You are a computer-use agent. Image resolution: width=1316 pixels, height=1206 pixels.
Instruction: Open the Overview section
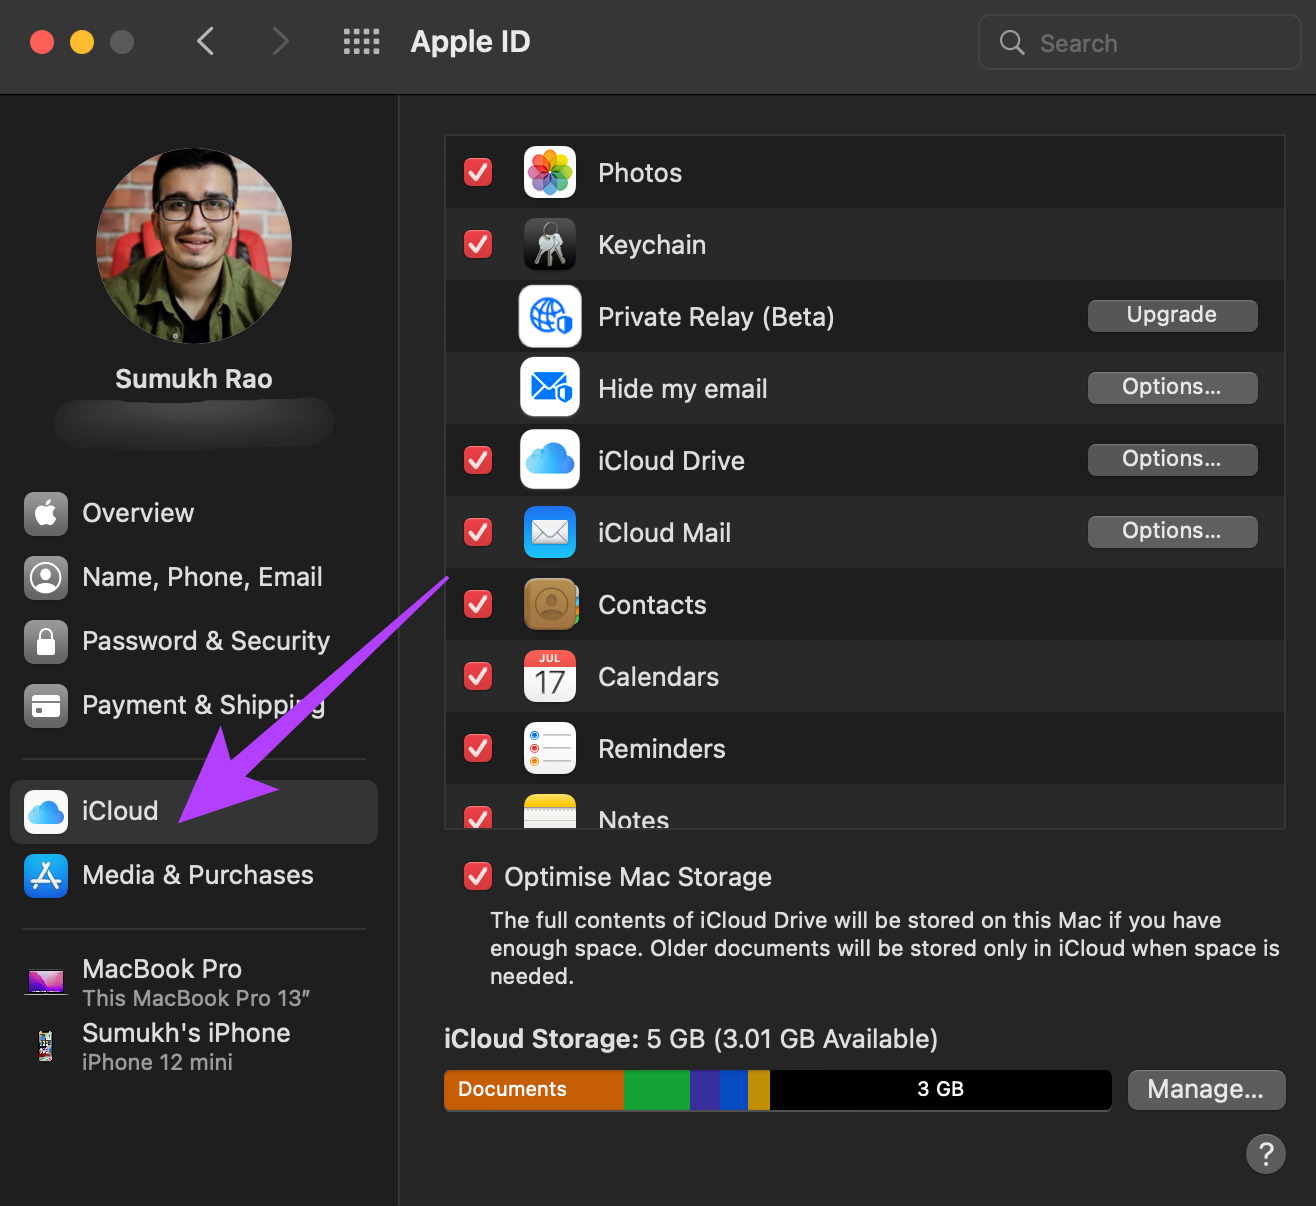click(194, 514)
